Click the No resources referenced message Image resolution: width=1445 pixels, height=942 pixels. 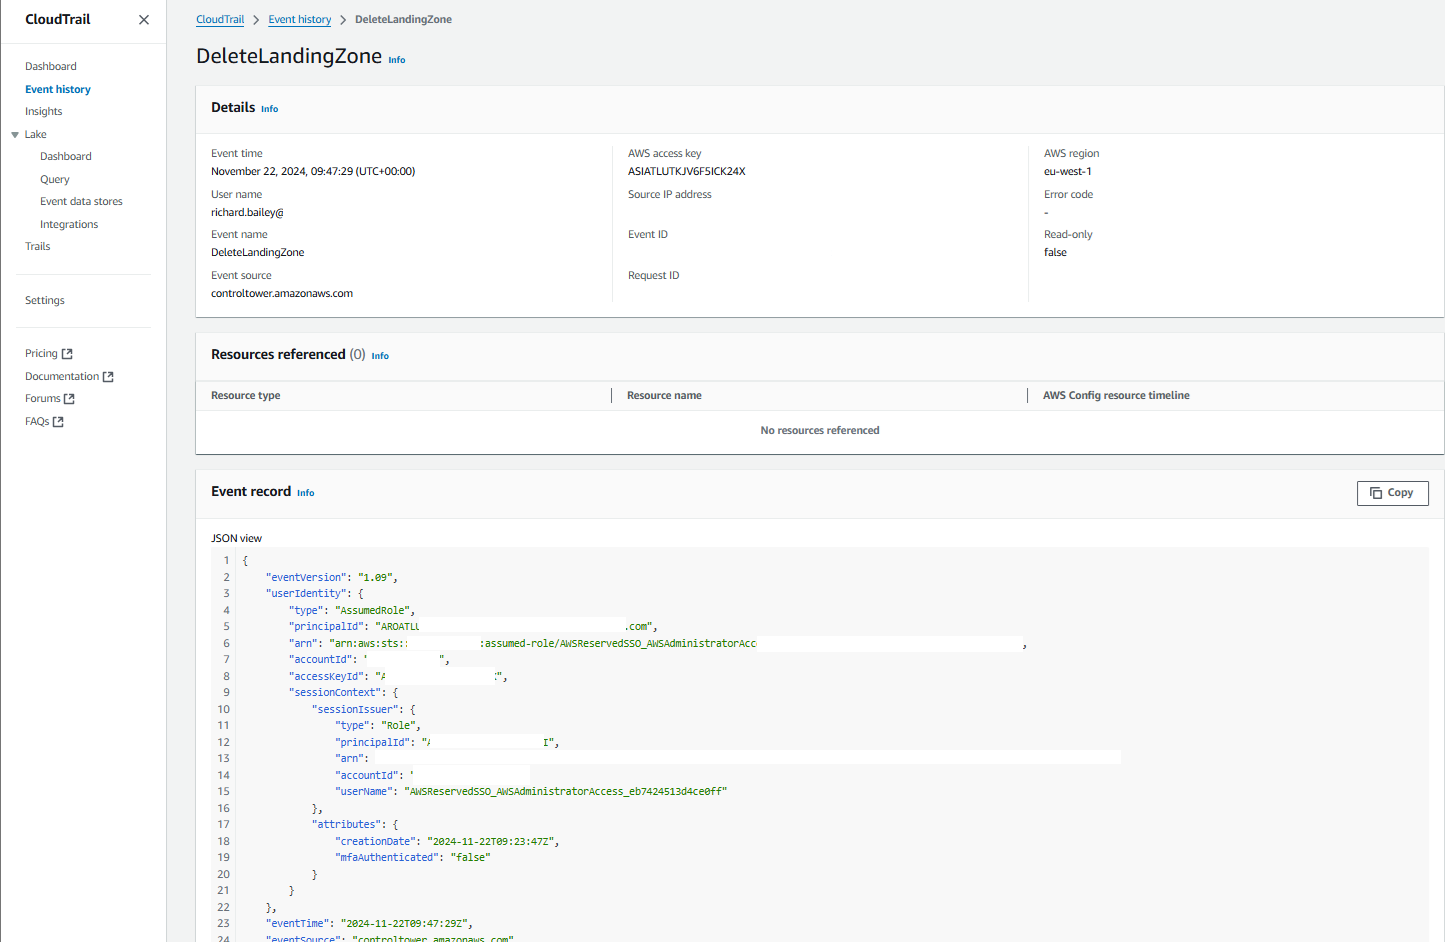click(x=820, y=431)
